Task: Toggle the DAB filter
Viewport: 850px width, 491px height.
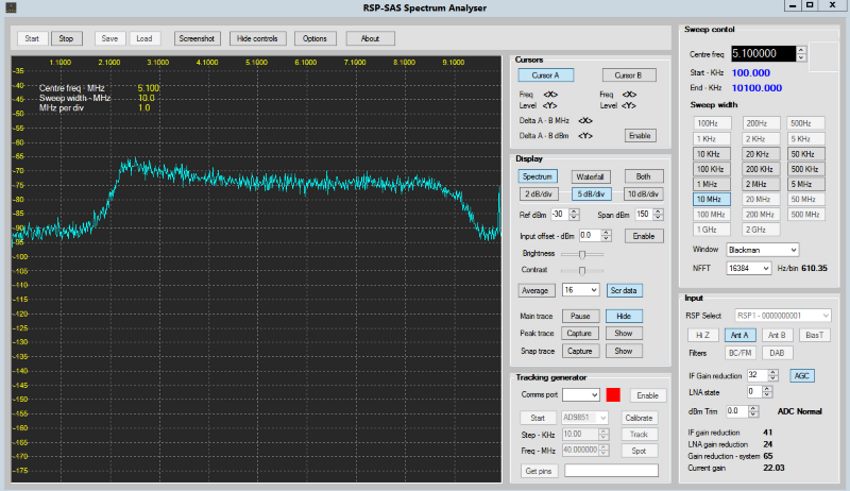Action: [777, 353]
